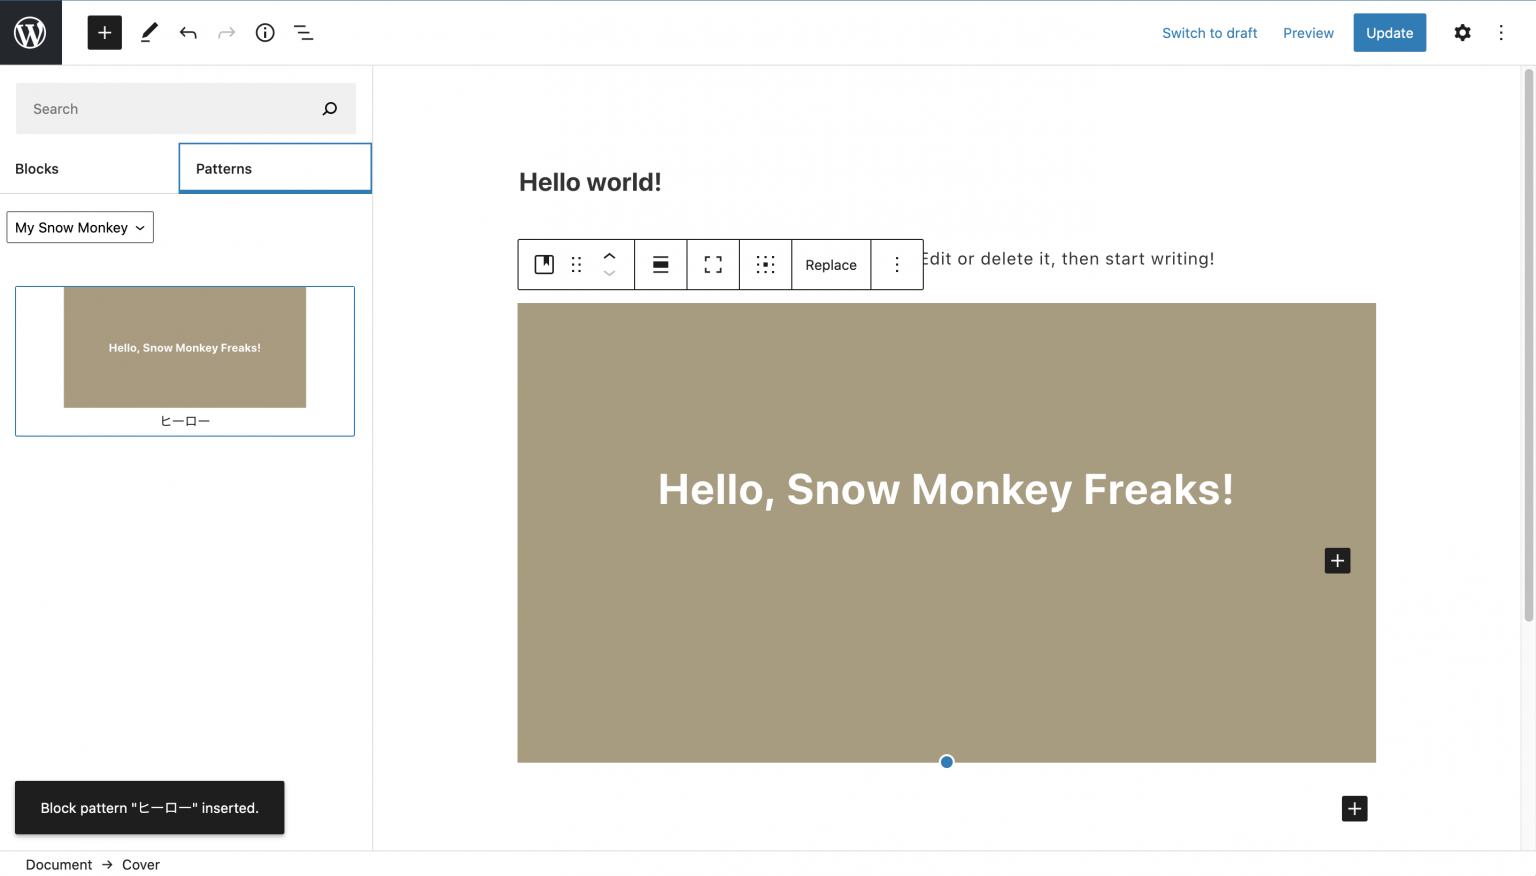Viewport: 1536px width, 876px height.
Task: Move the Cover block up
Action: click(x=610, y=256)
